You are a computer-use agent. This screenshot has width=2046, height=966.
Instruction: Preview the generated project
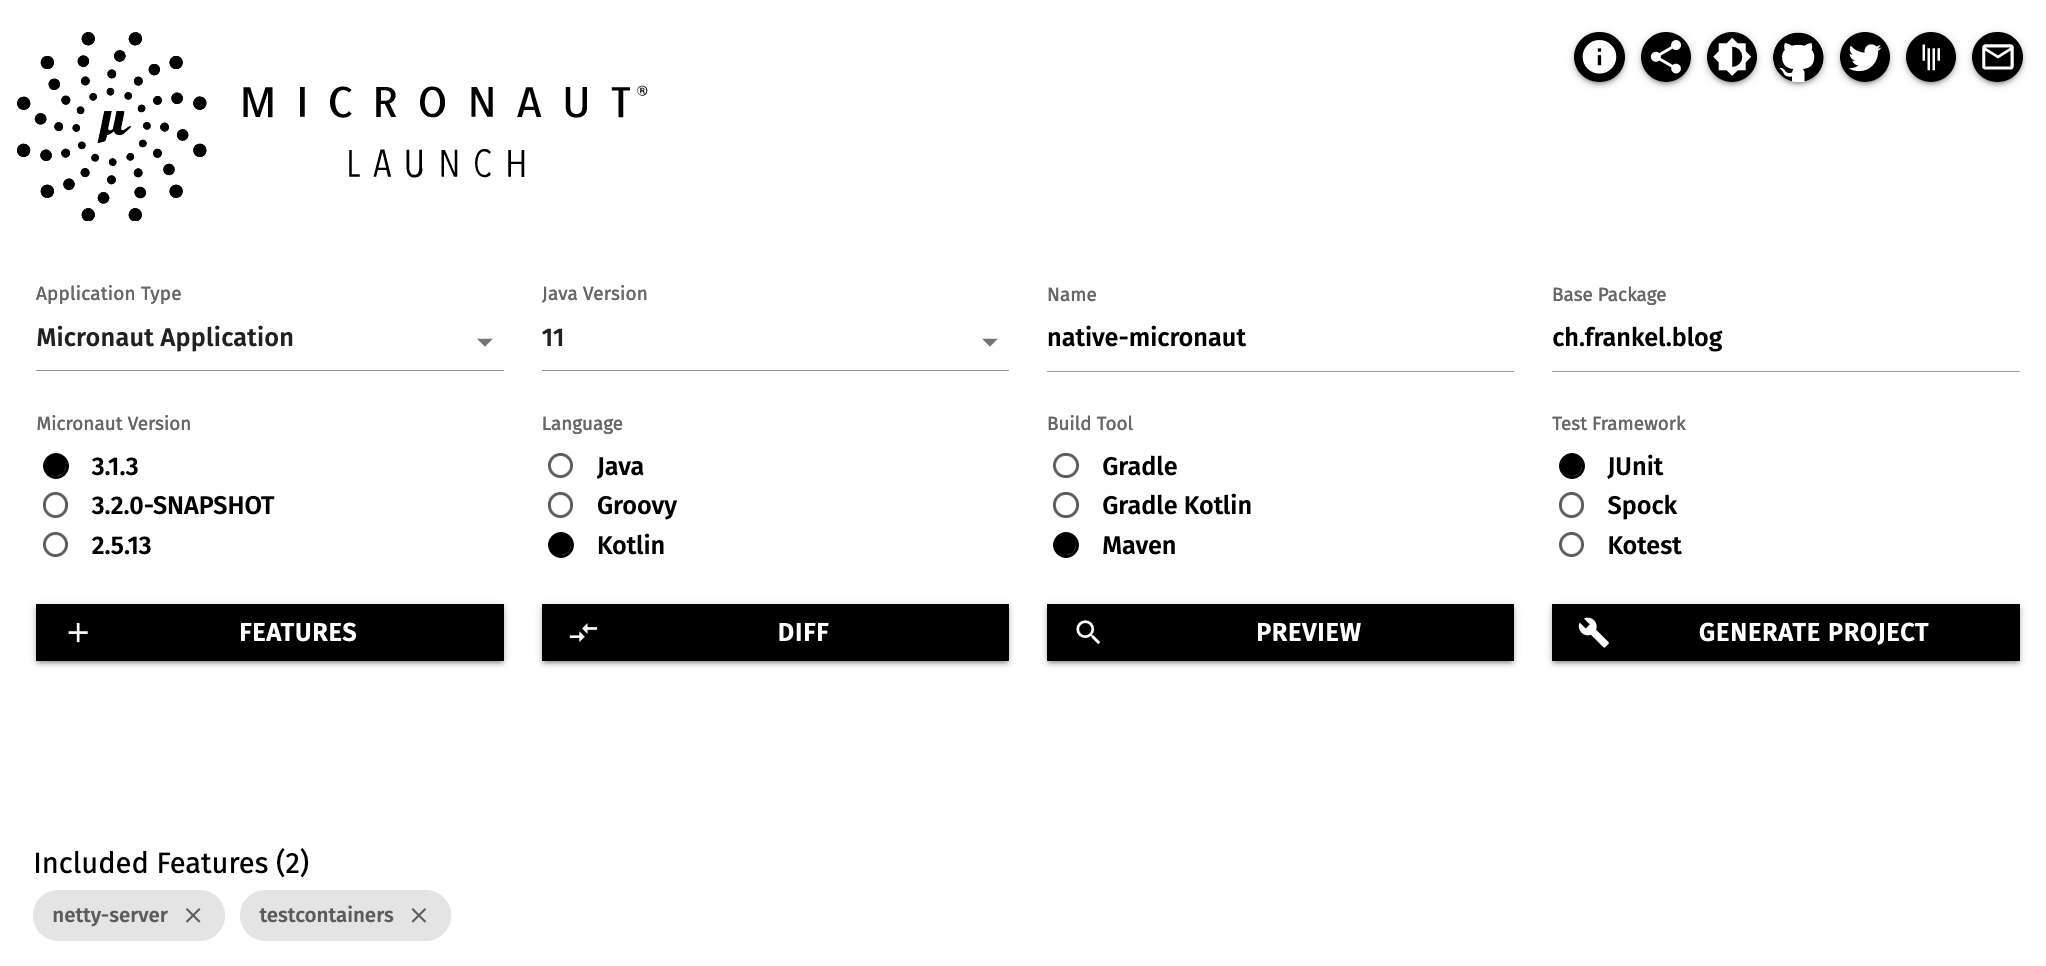point(1280,632)
